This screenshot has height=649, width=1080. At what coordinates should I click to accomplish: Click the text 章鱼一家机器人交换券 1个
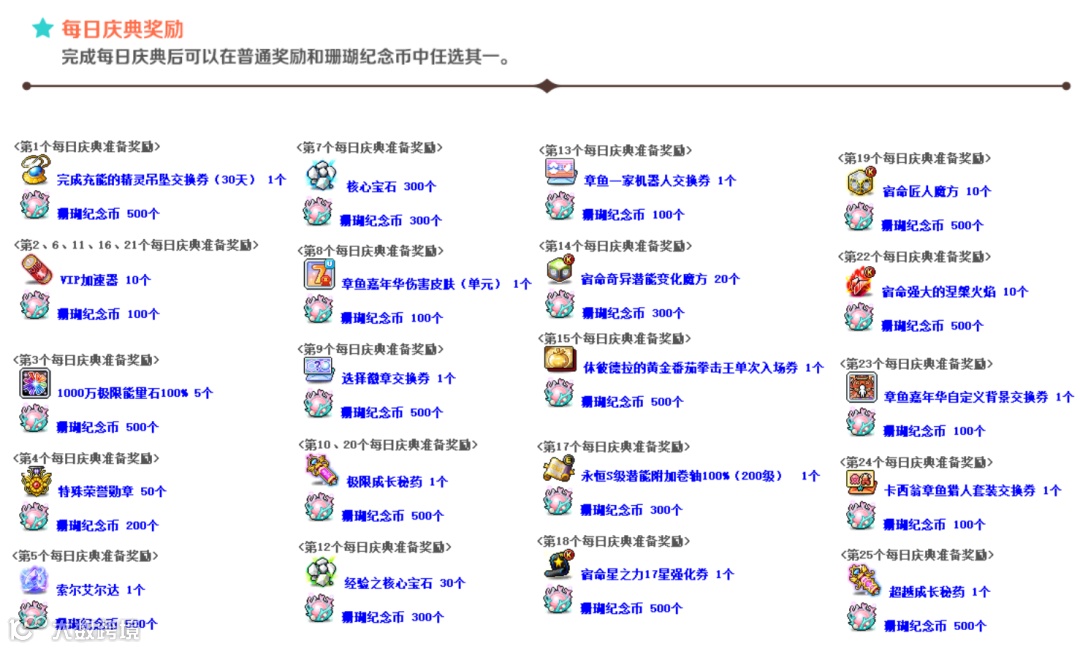coord(660,181)
